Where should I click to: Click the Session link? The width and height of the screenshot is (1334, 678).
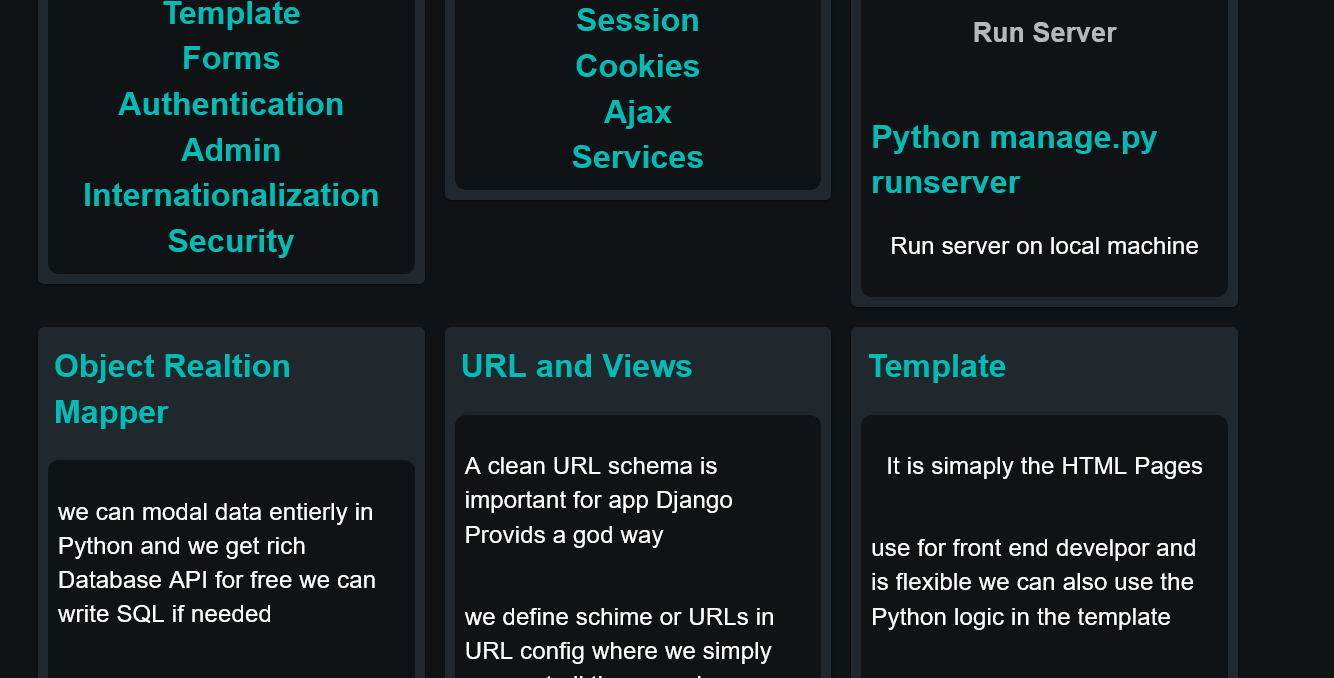point(637,21)
